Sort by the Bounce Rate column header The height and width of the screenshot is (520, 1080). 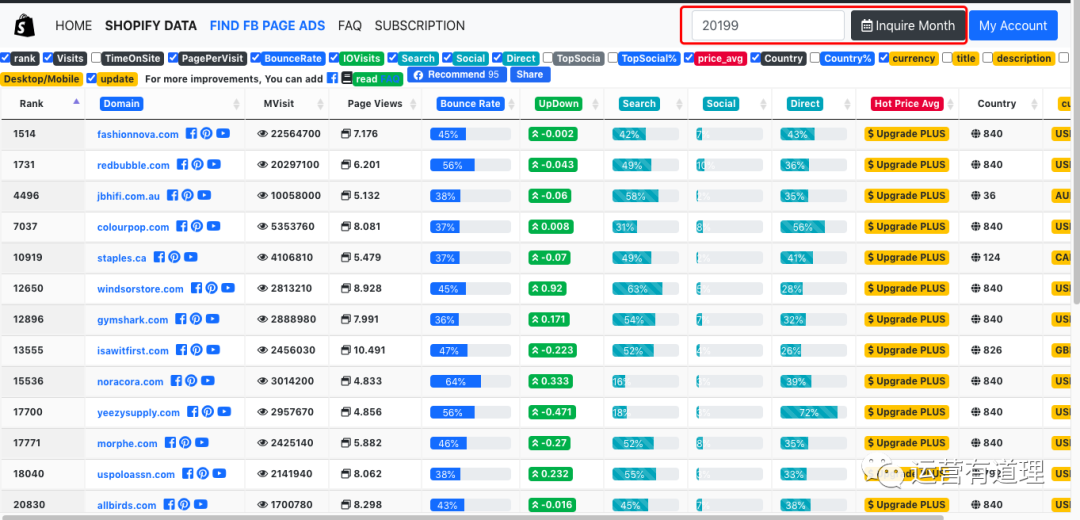pyautogui.click(x=470, y=104)
